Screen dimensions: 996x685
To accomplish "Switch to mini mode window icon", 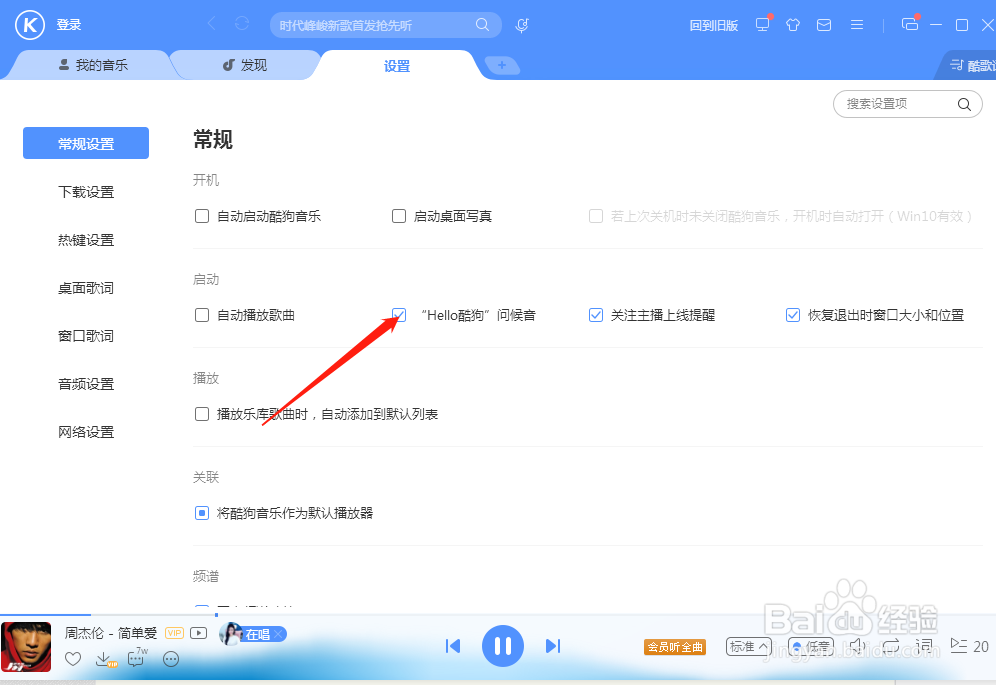I will pyautogui.click(x=910, y=24).
